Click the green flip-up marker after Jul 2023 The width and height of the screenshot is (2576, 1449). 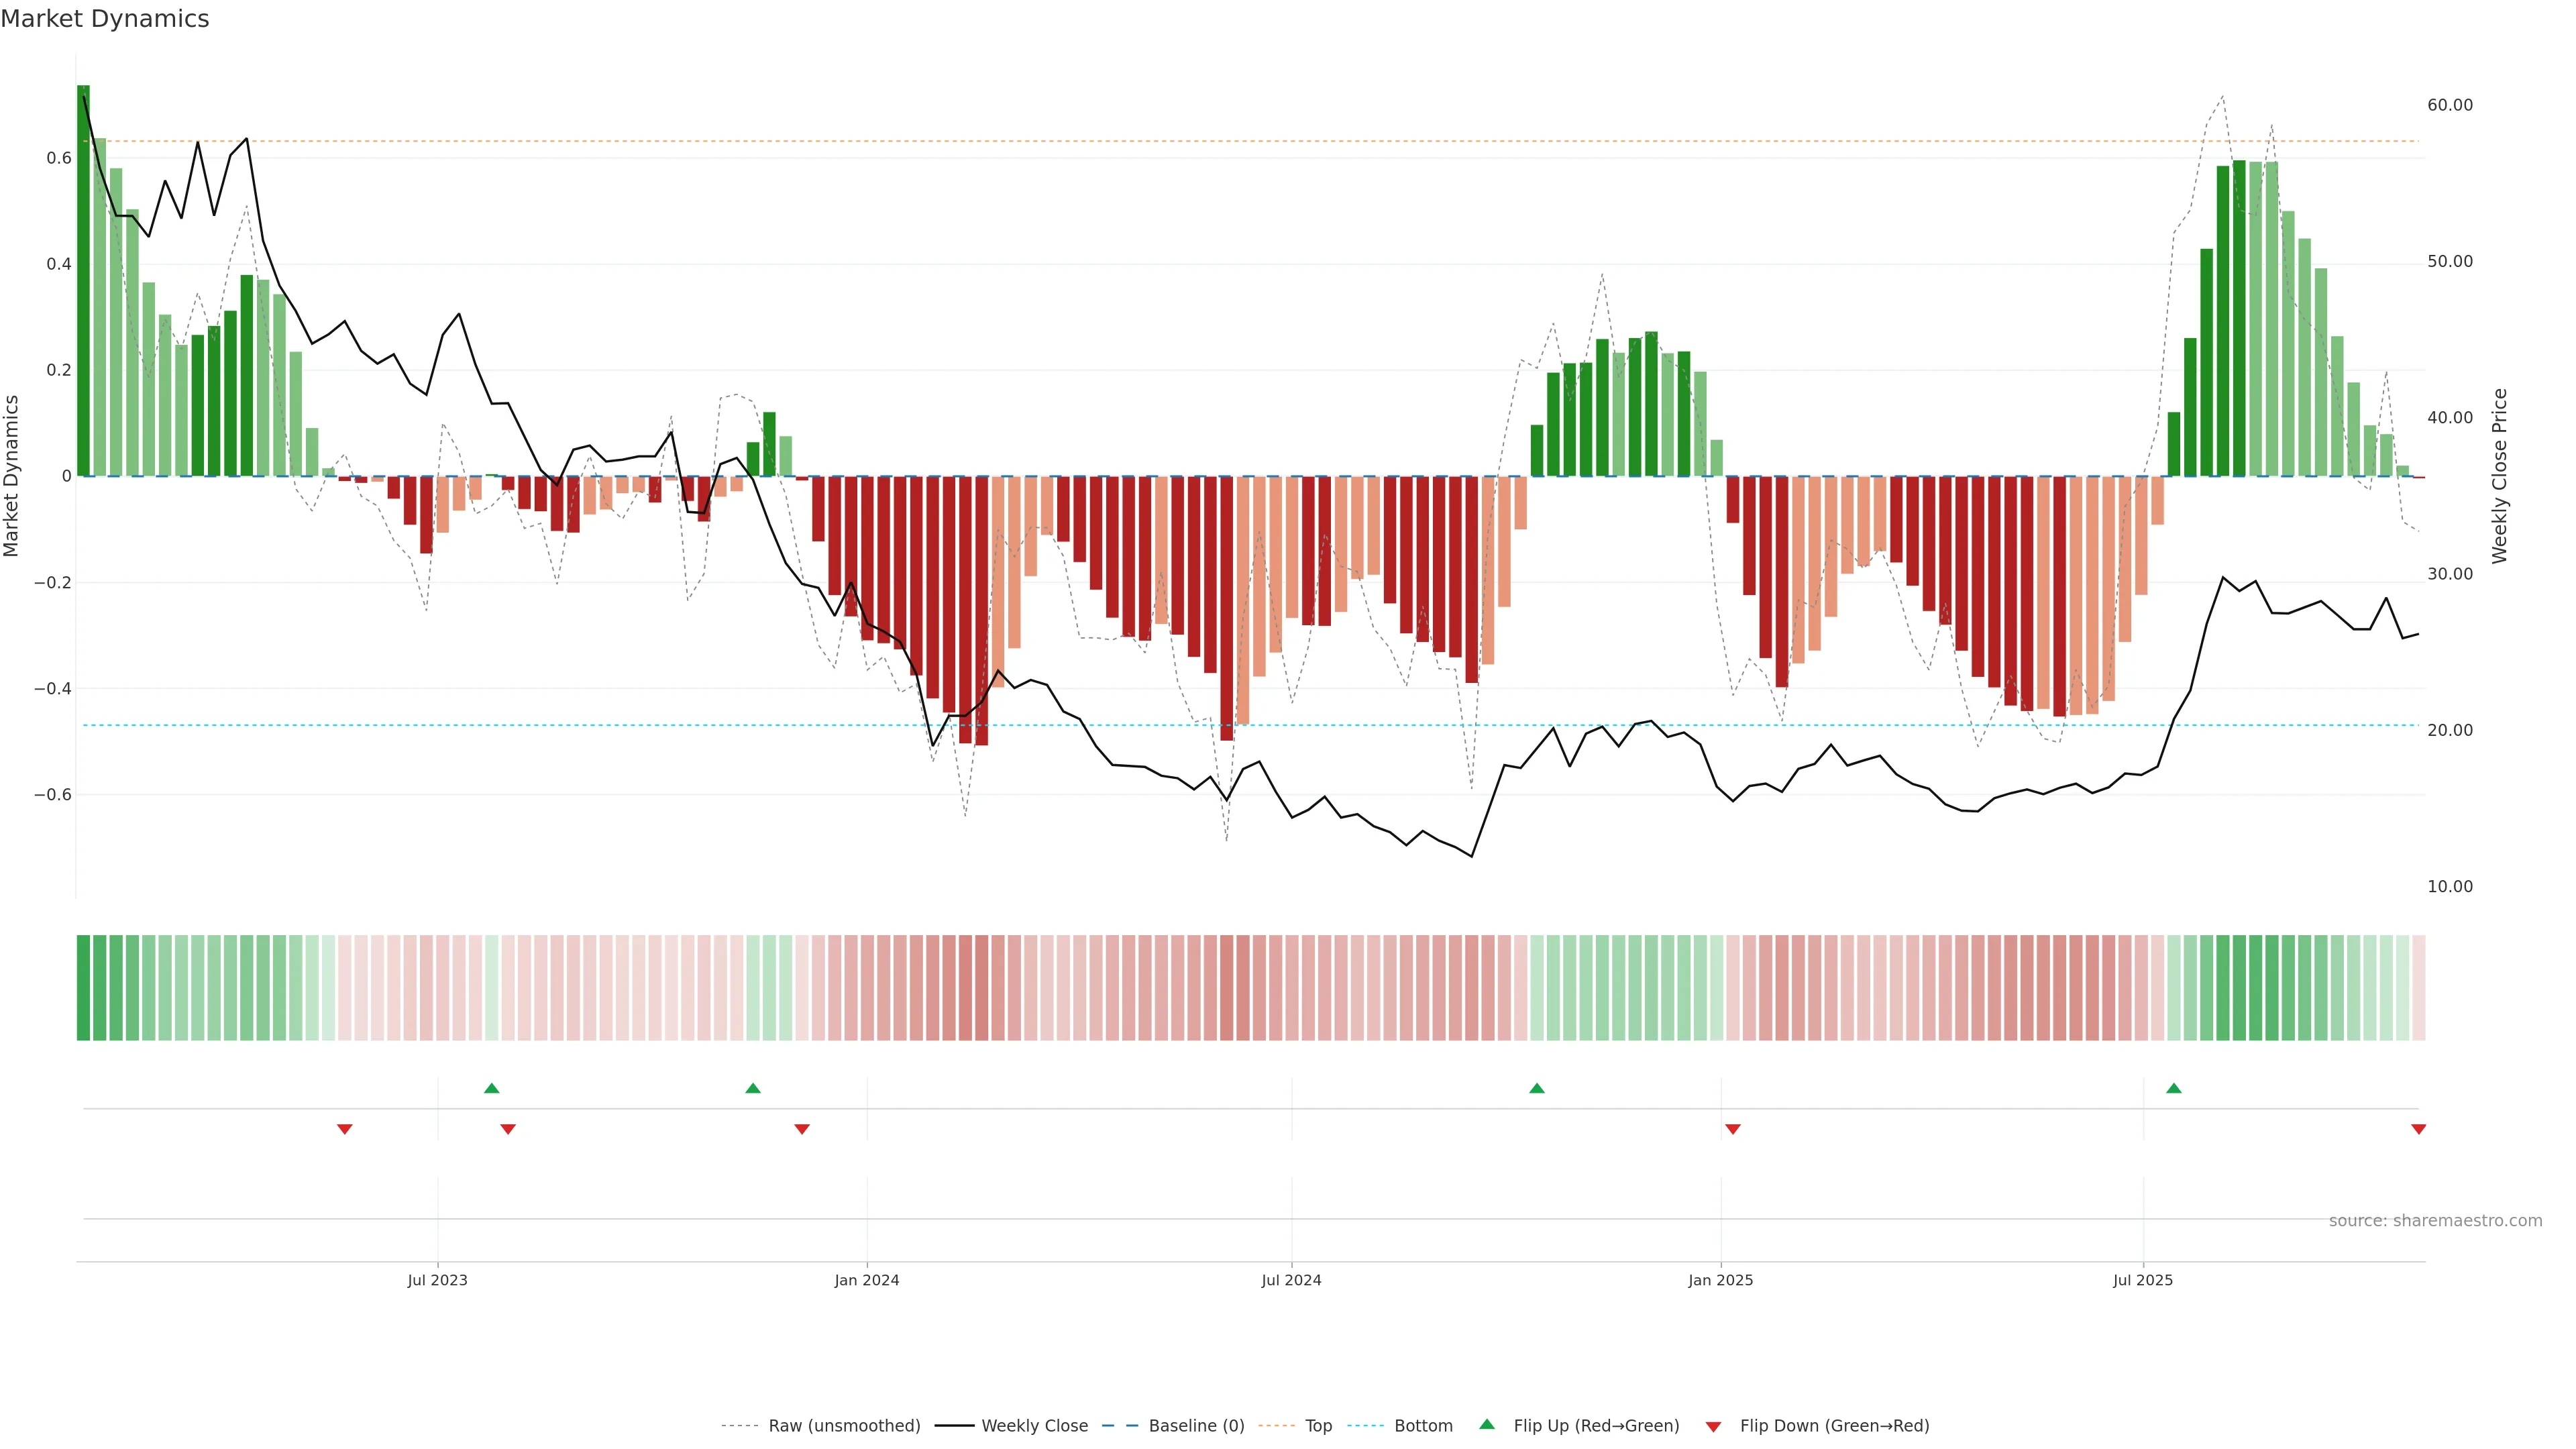pyautogui.click(x=491, y=1088)
